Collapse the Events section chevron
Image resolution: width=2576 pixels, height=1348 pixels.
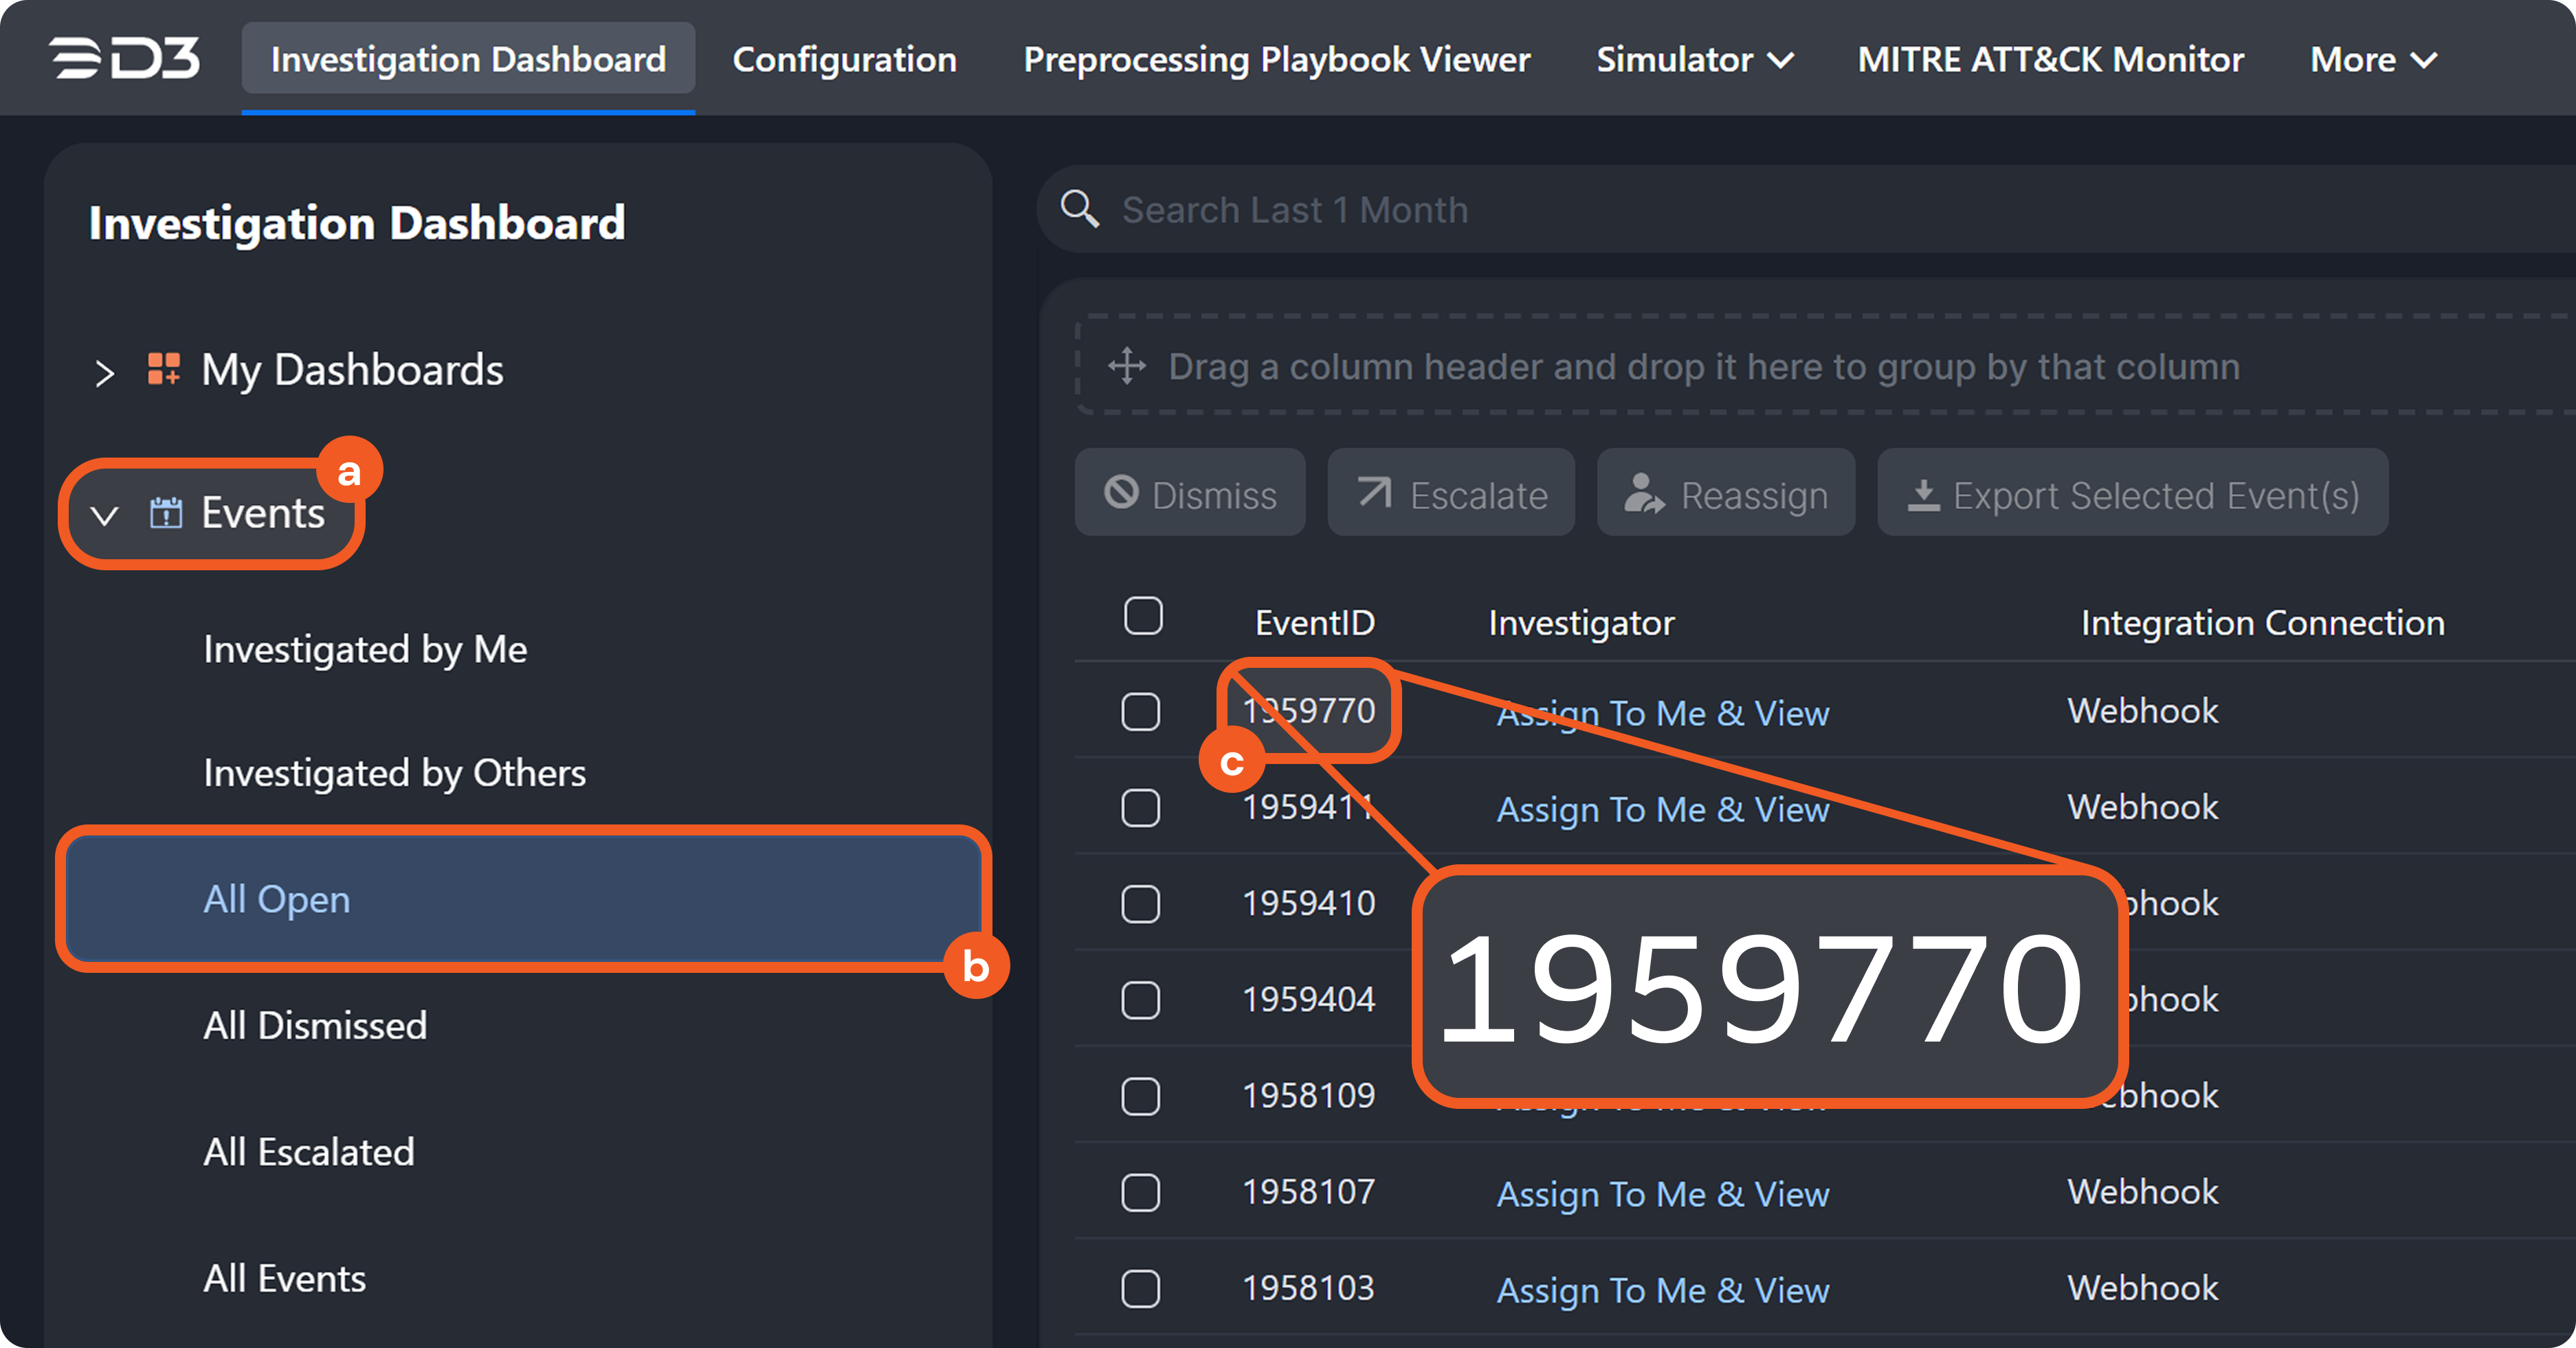click(x=105, y=515)
